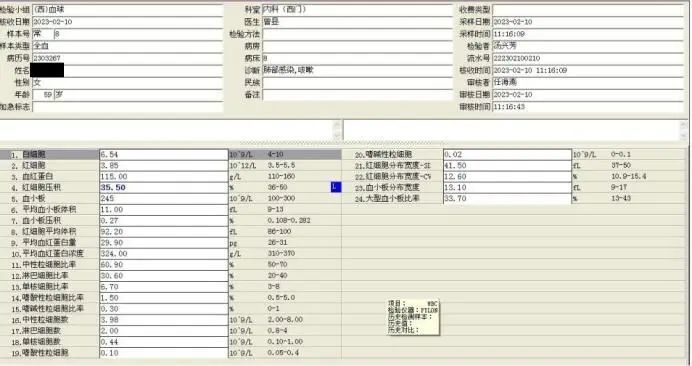Image resolution: width=692 pixels, height=366 pixels.
Task: Click the reference range 36-50
Action: [278, 188]
